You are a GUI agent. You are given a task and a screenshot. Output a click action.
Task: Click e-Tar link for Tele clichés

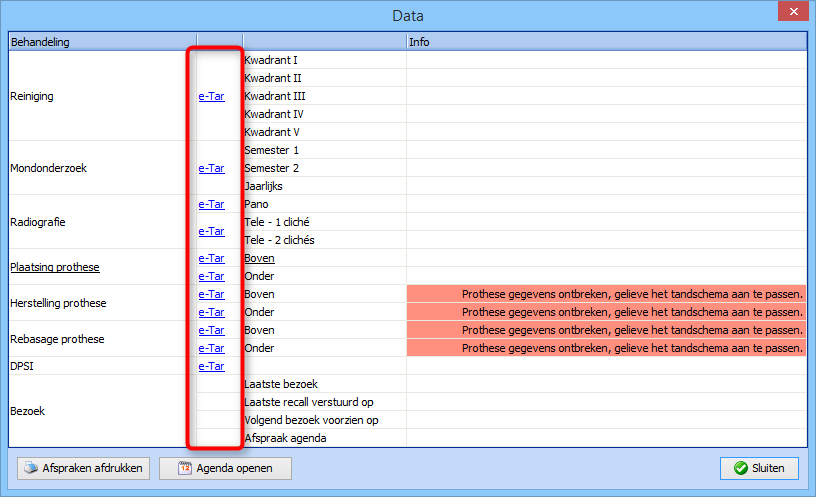pos(211,231)
